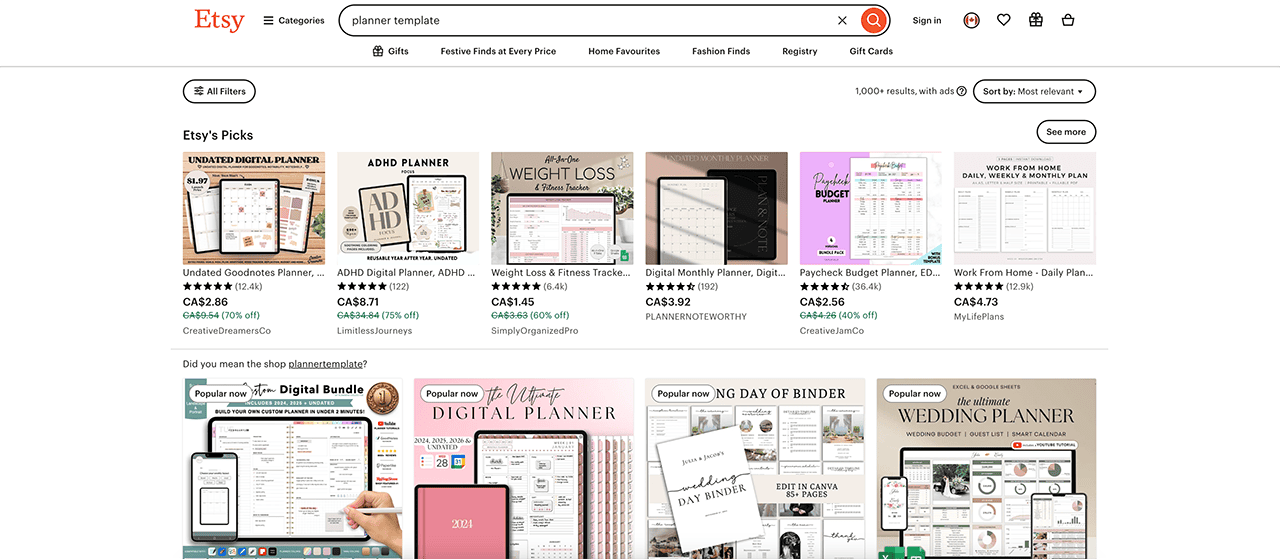Click the CA$3.92 price

[668, 302]
